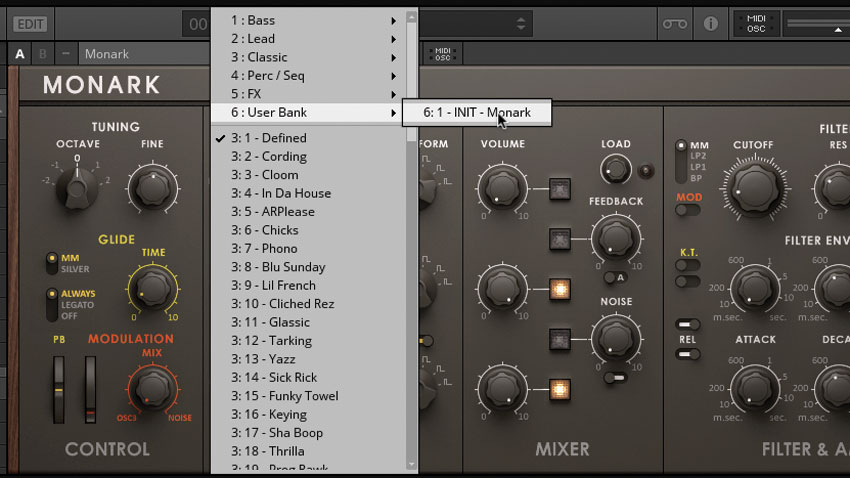Select preset 3: 17 - Sha Boop
850x478 pixels.
point(309,433)
